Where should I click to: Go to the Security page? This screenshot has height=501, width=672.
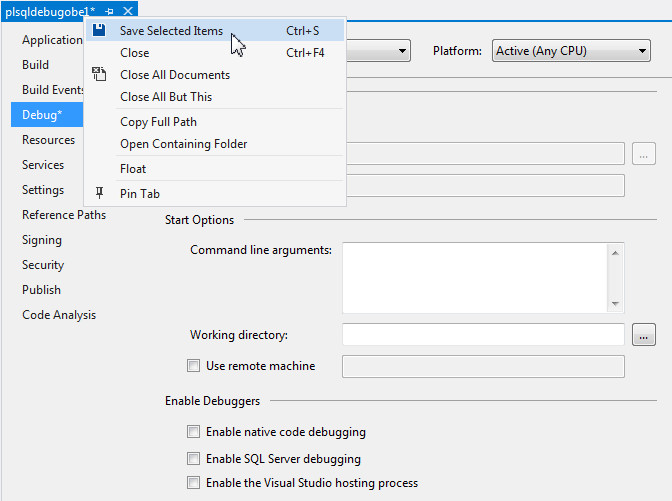click(43, 265)
